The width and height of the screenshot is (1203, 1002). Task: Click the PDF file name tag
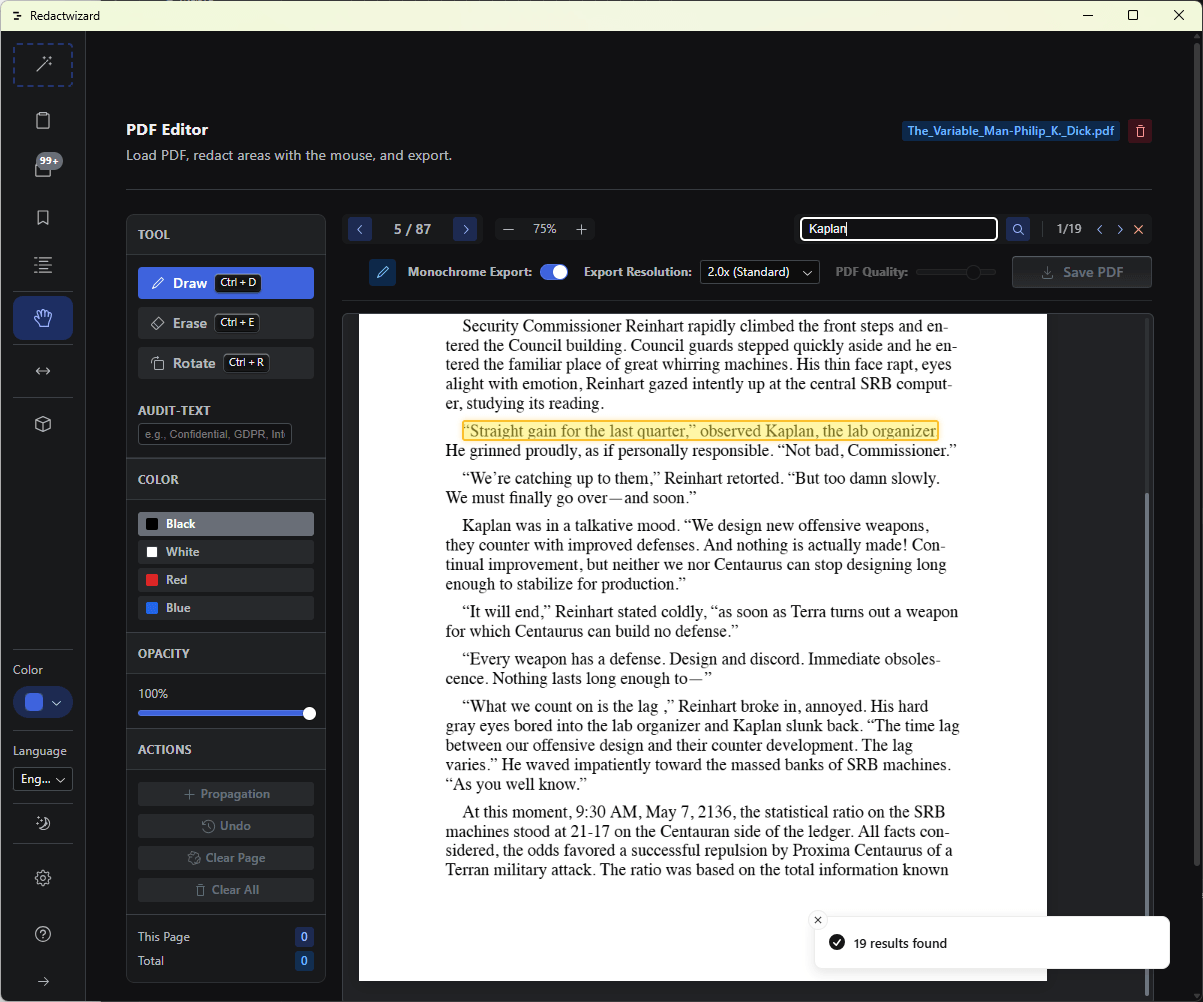click(x=1011, y=131)
